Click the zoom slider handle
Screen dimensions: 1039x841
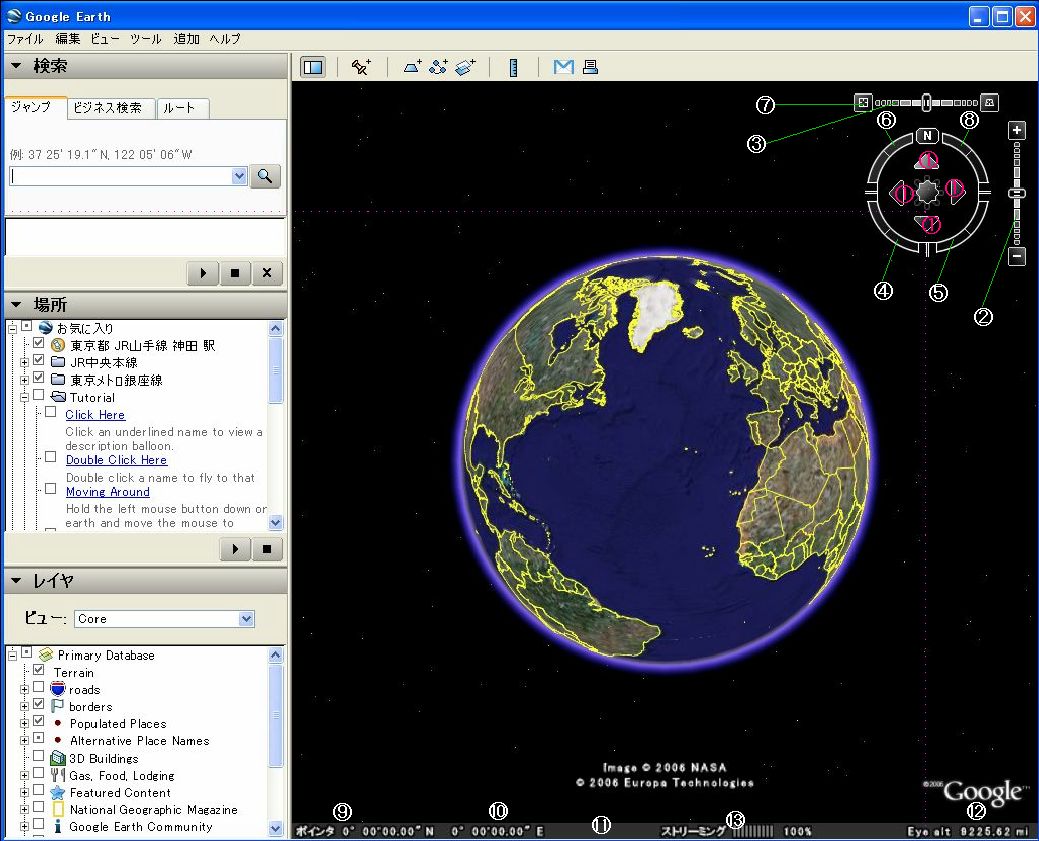pyautogui.click(x=1016, y=193)
